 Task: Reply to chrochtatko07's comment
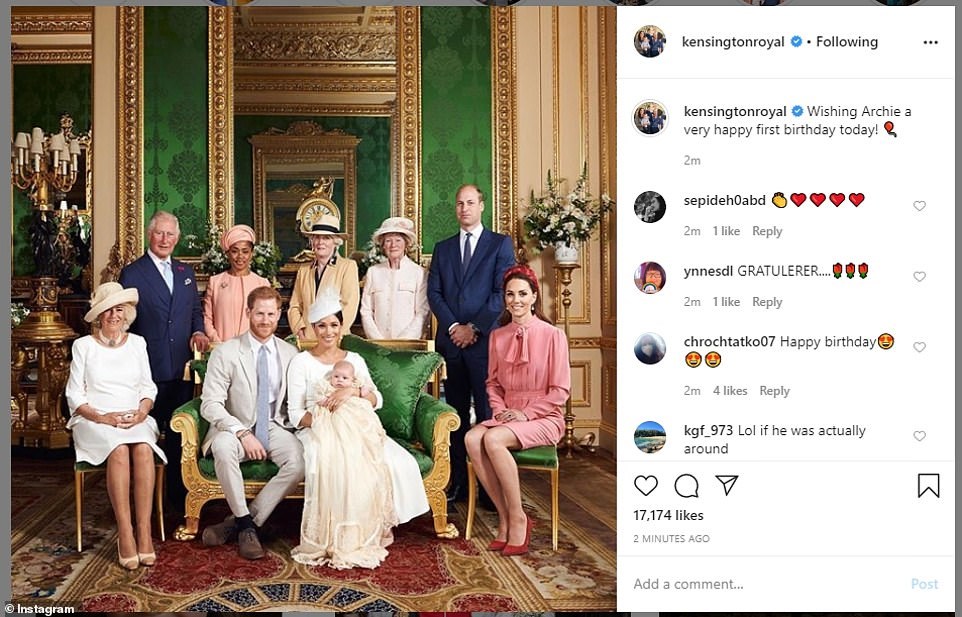[x=774, y=391]
